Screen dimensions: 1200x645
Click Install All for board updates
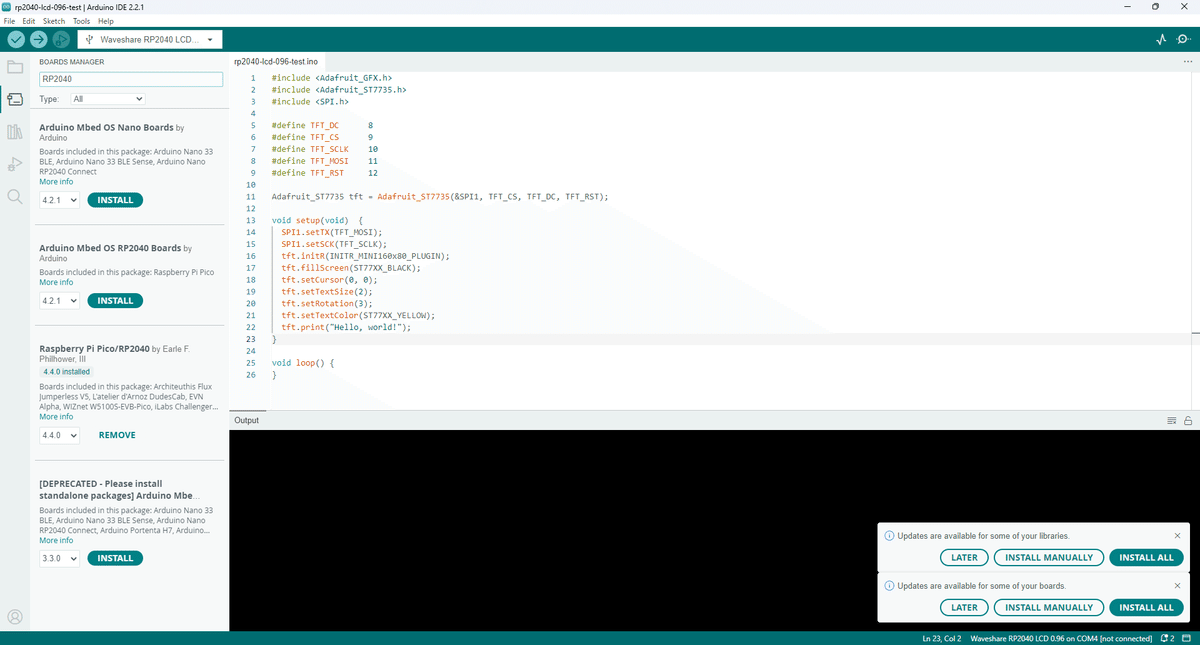[1147, 607]
